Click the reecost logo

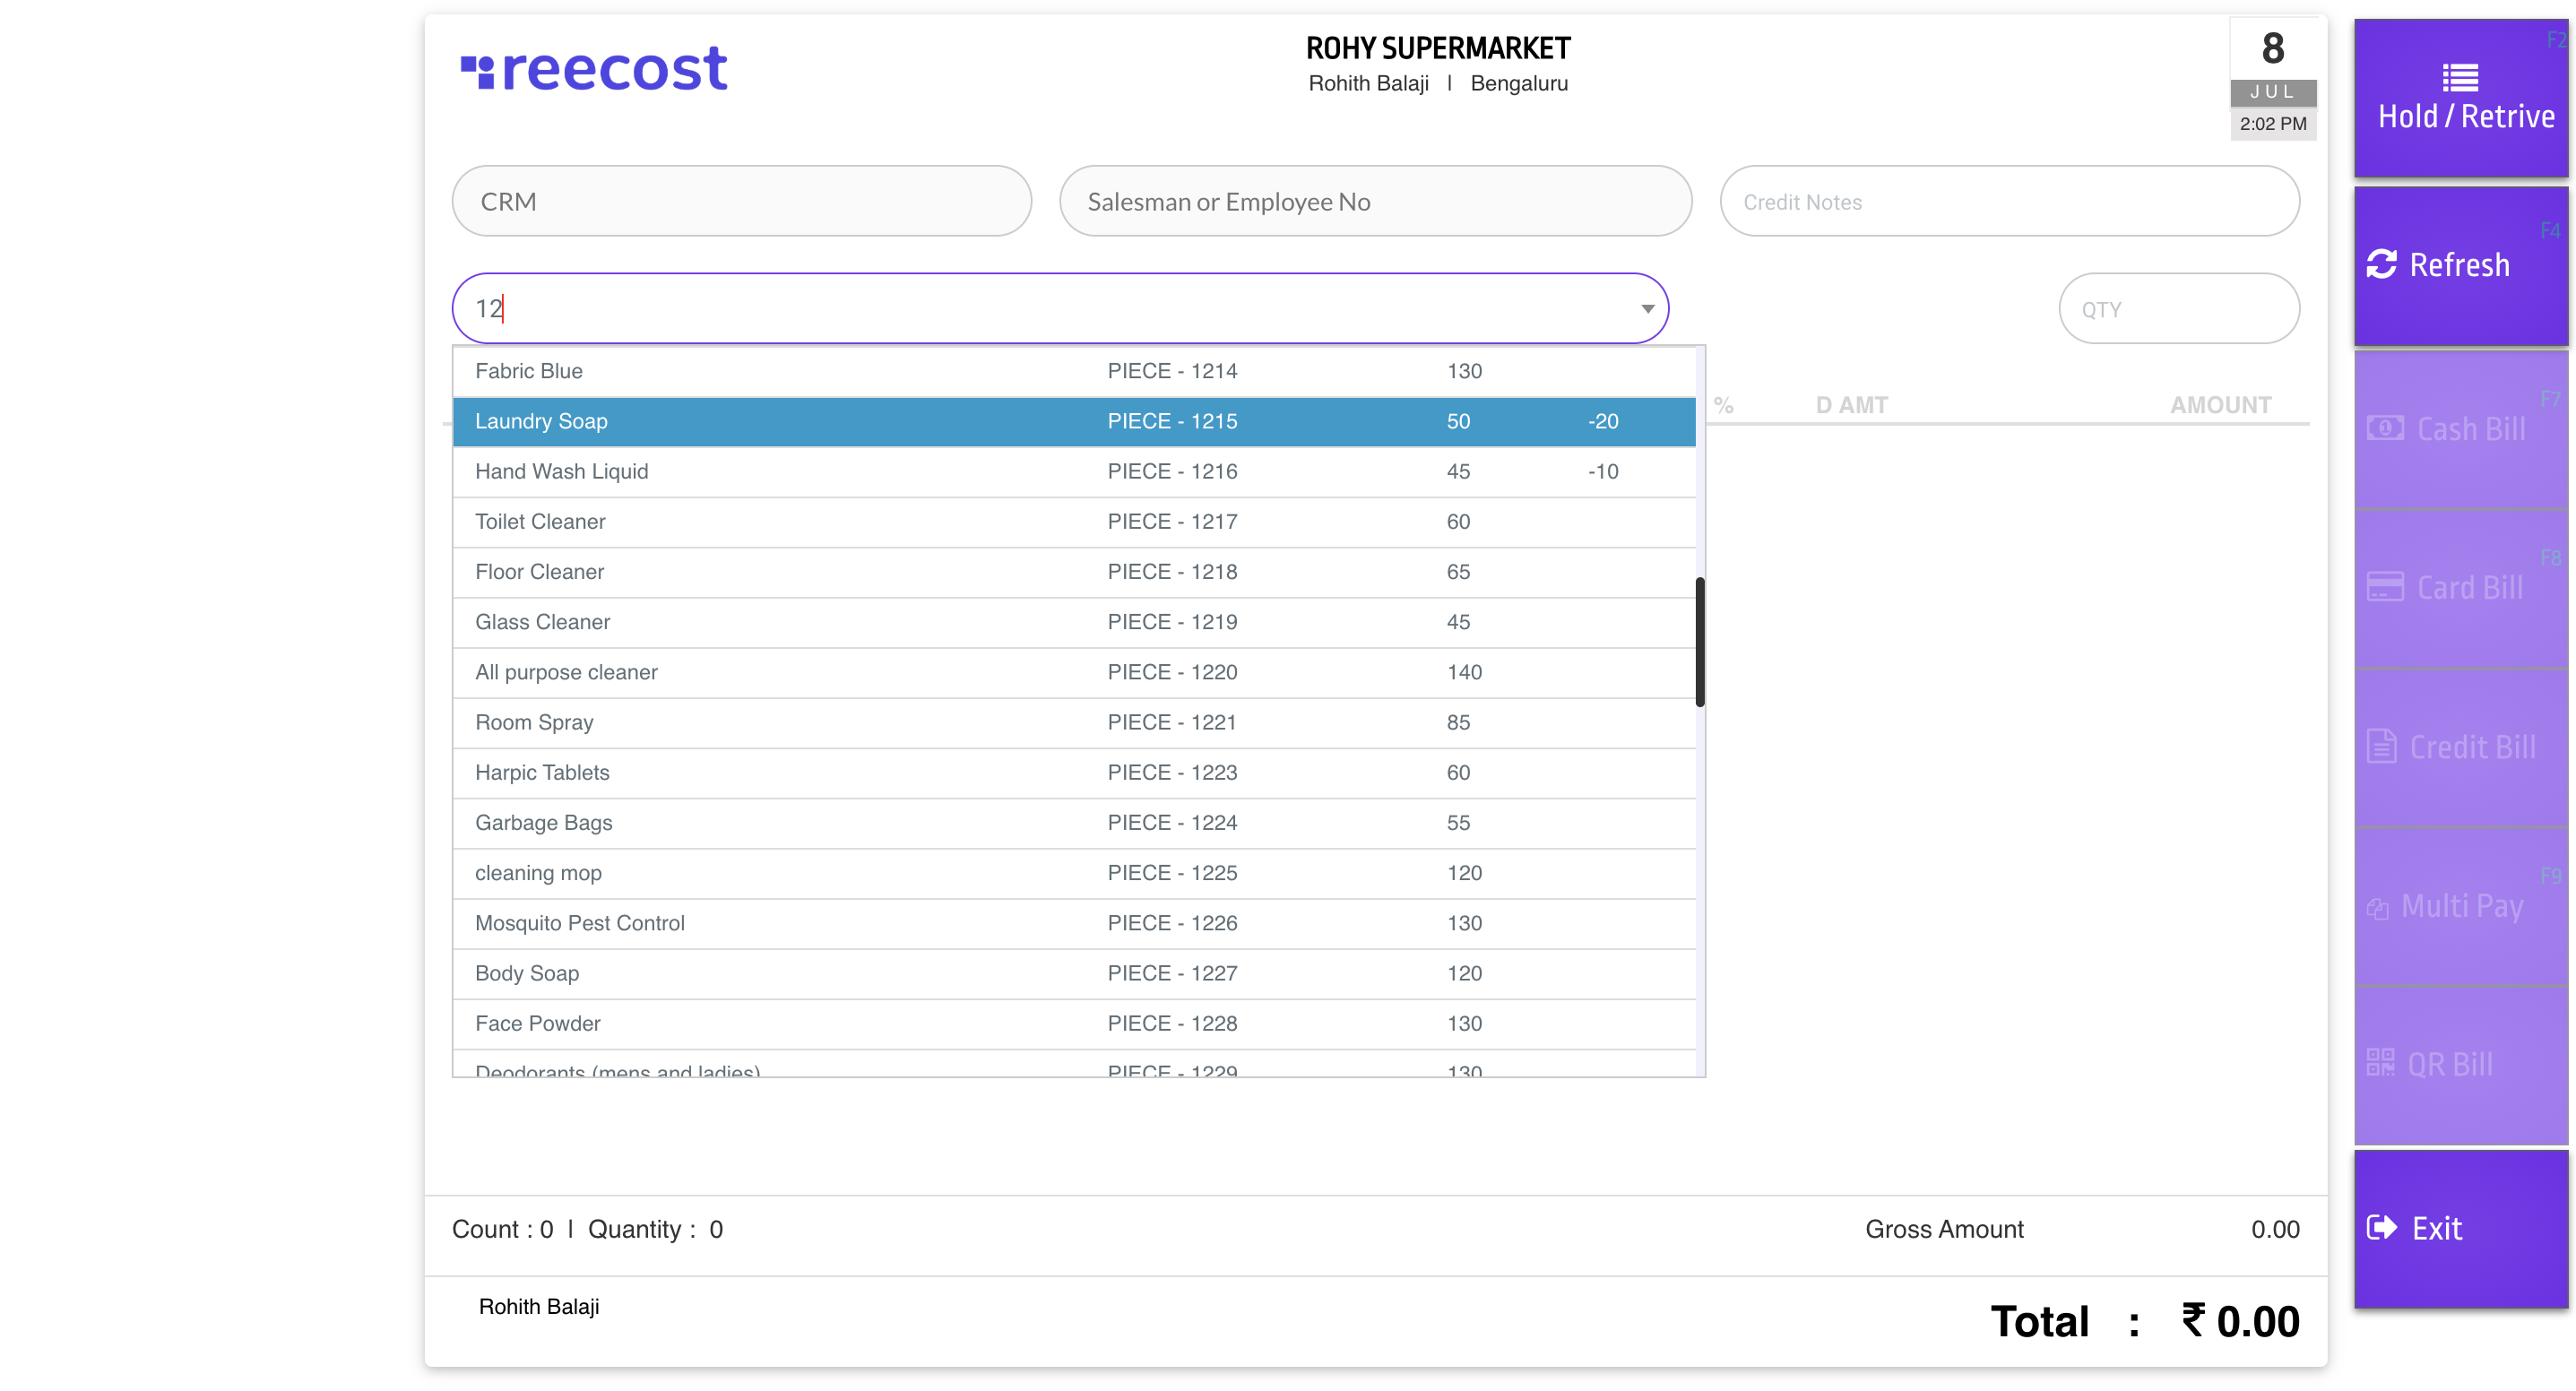[x=594, y=69]
